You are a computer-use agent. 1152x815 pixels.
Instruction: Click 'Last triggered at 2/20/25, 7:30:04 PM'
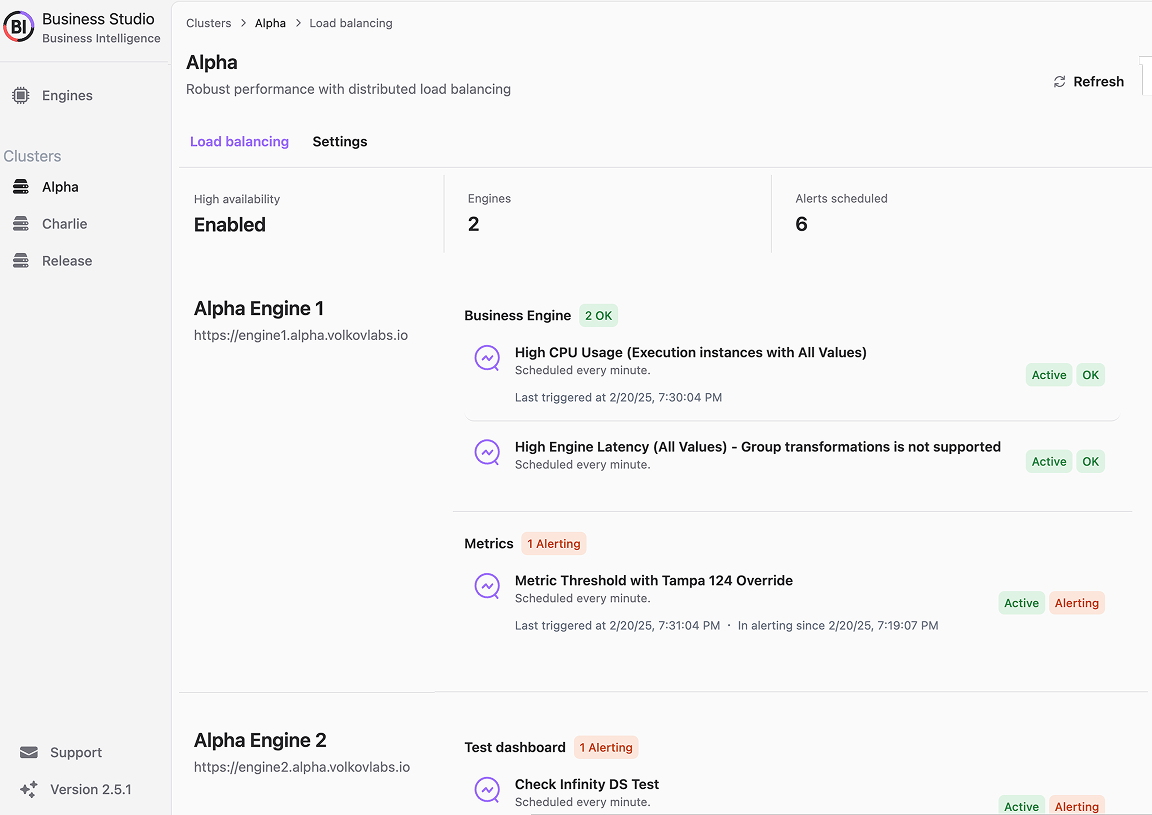click(x=619, y=398)
